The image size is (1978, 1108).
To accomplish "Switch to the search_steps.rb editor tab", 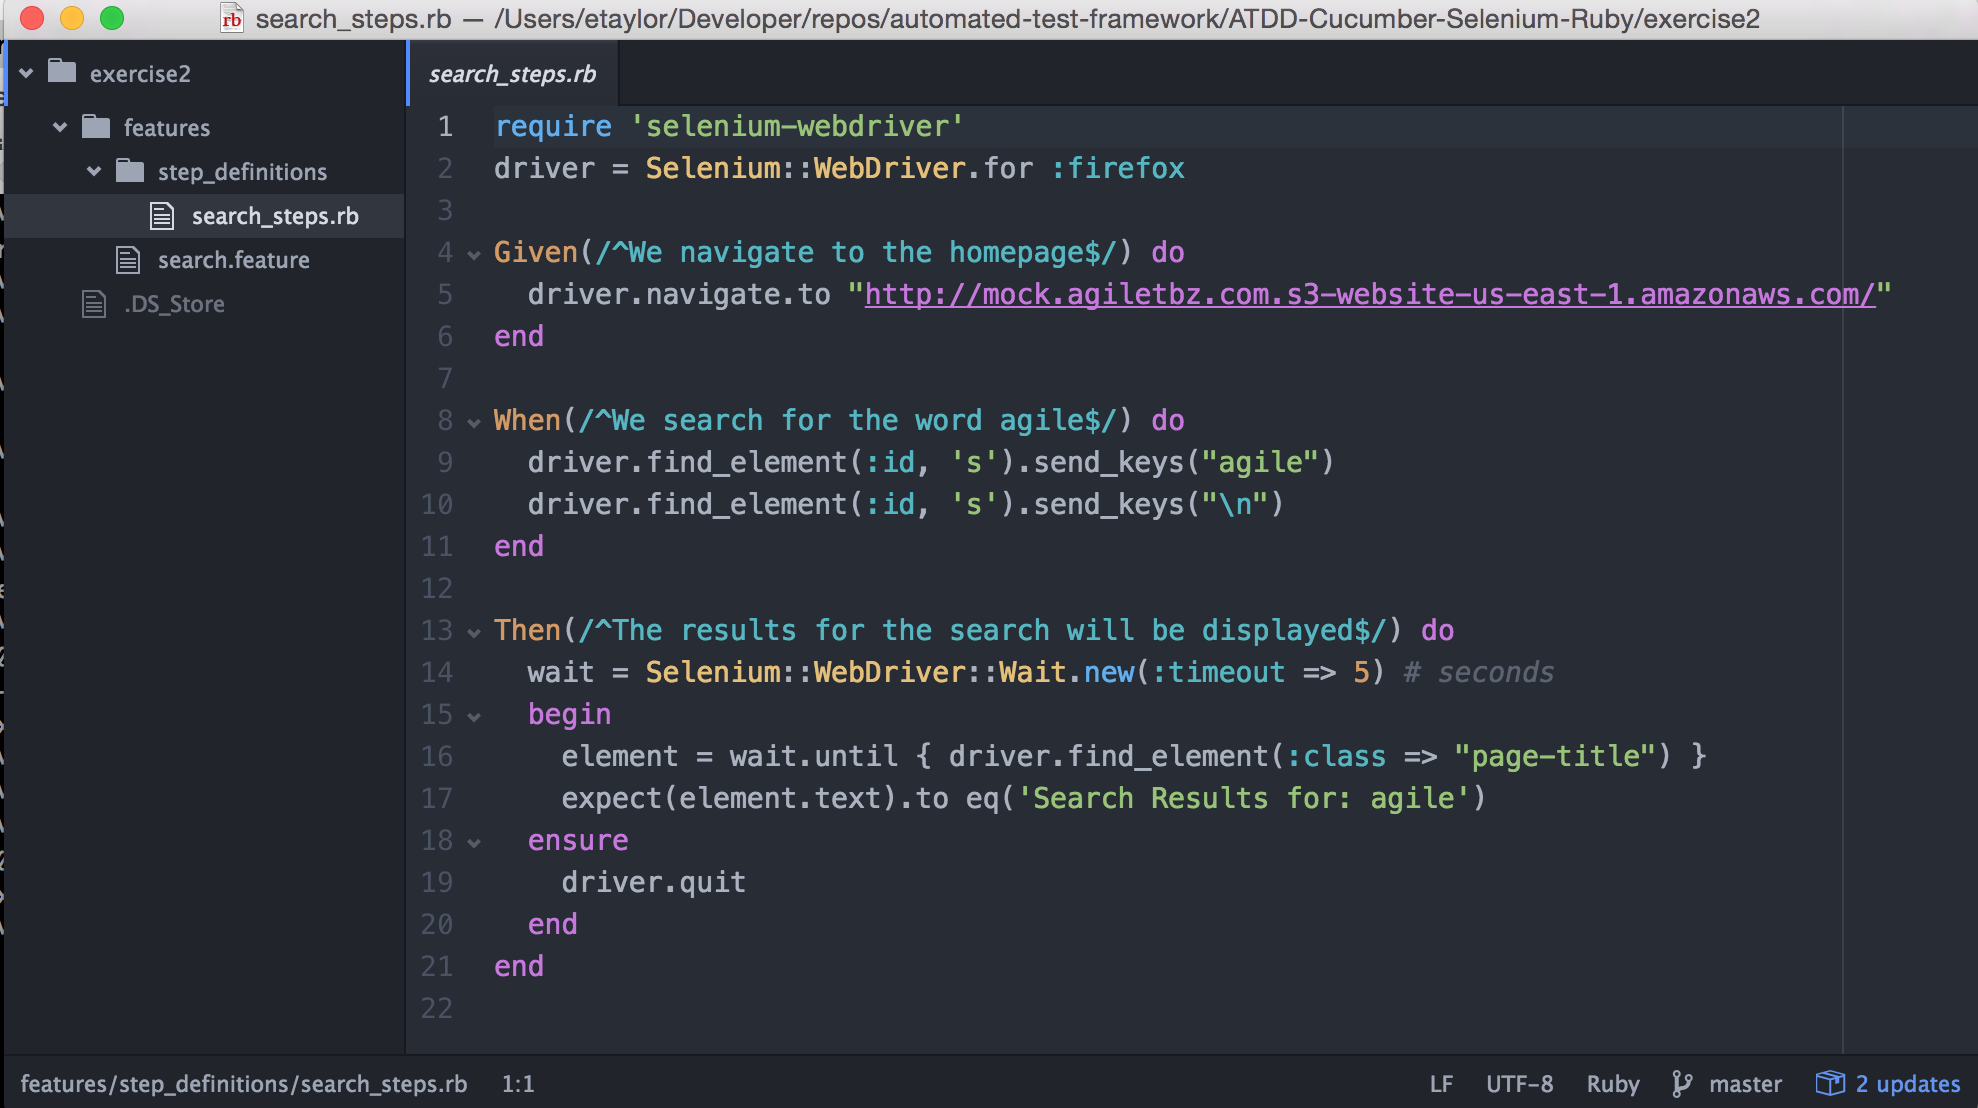I will (x=512, y=73).
